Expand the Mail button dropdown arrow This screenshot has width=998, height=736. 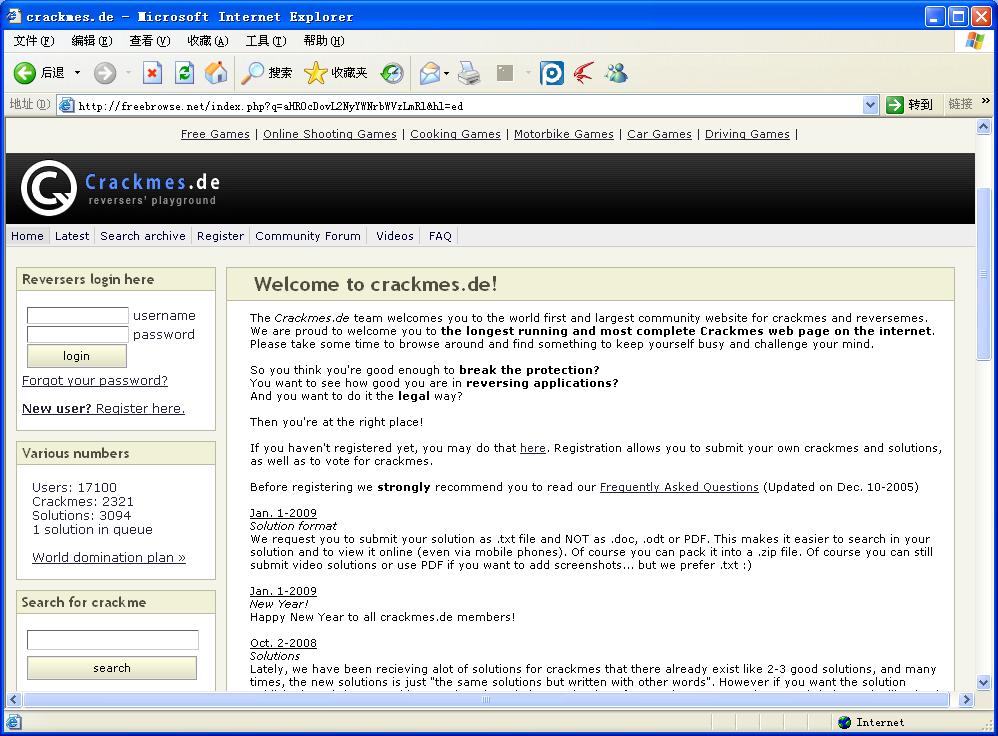(446, 73)
